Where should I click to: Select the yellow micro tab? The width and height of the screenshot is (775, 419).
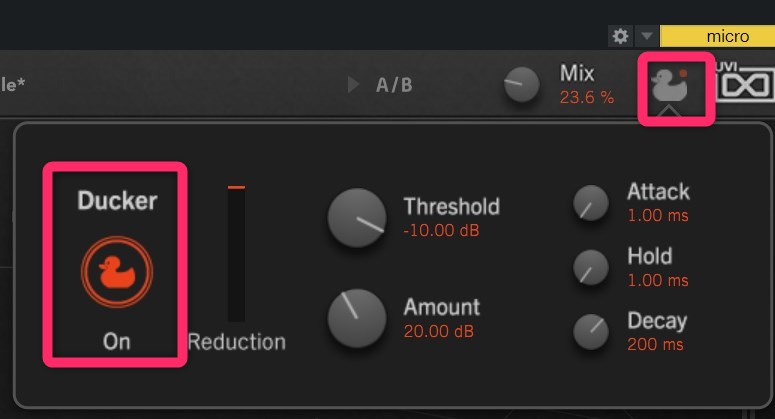coord(717,36)
